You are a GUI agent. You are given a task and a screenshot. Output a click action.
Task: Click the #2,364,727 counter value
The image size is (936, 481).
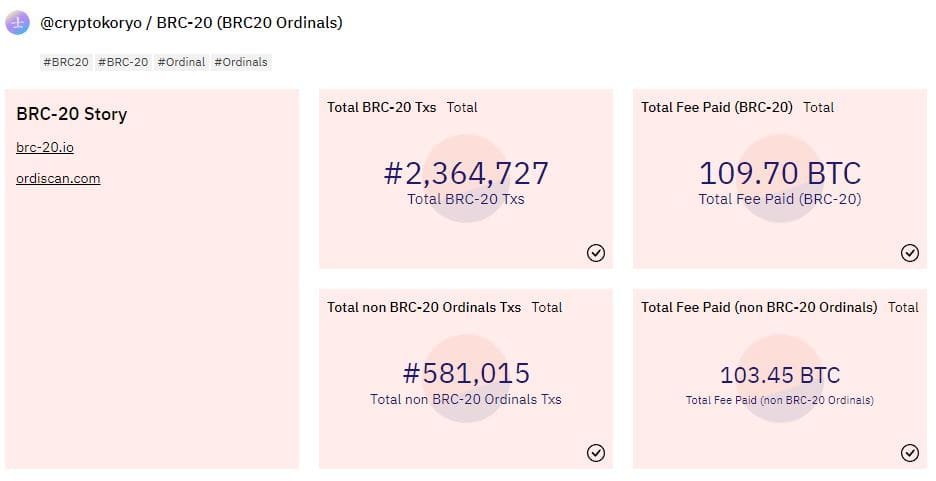466,173
